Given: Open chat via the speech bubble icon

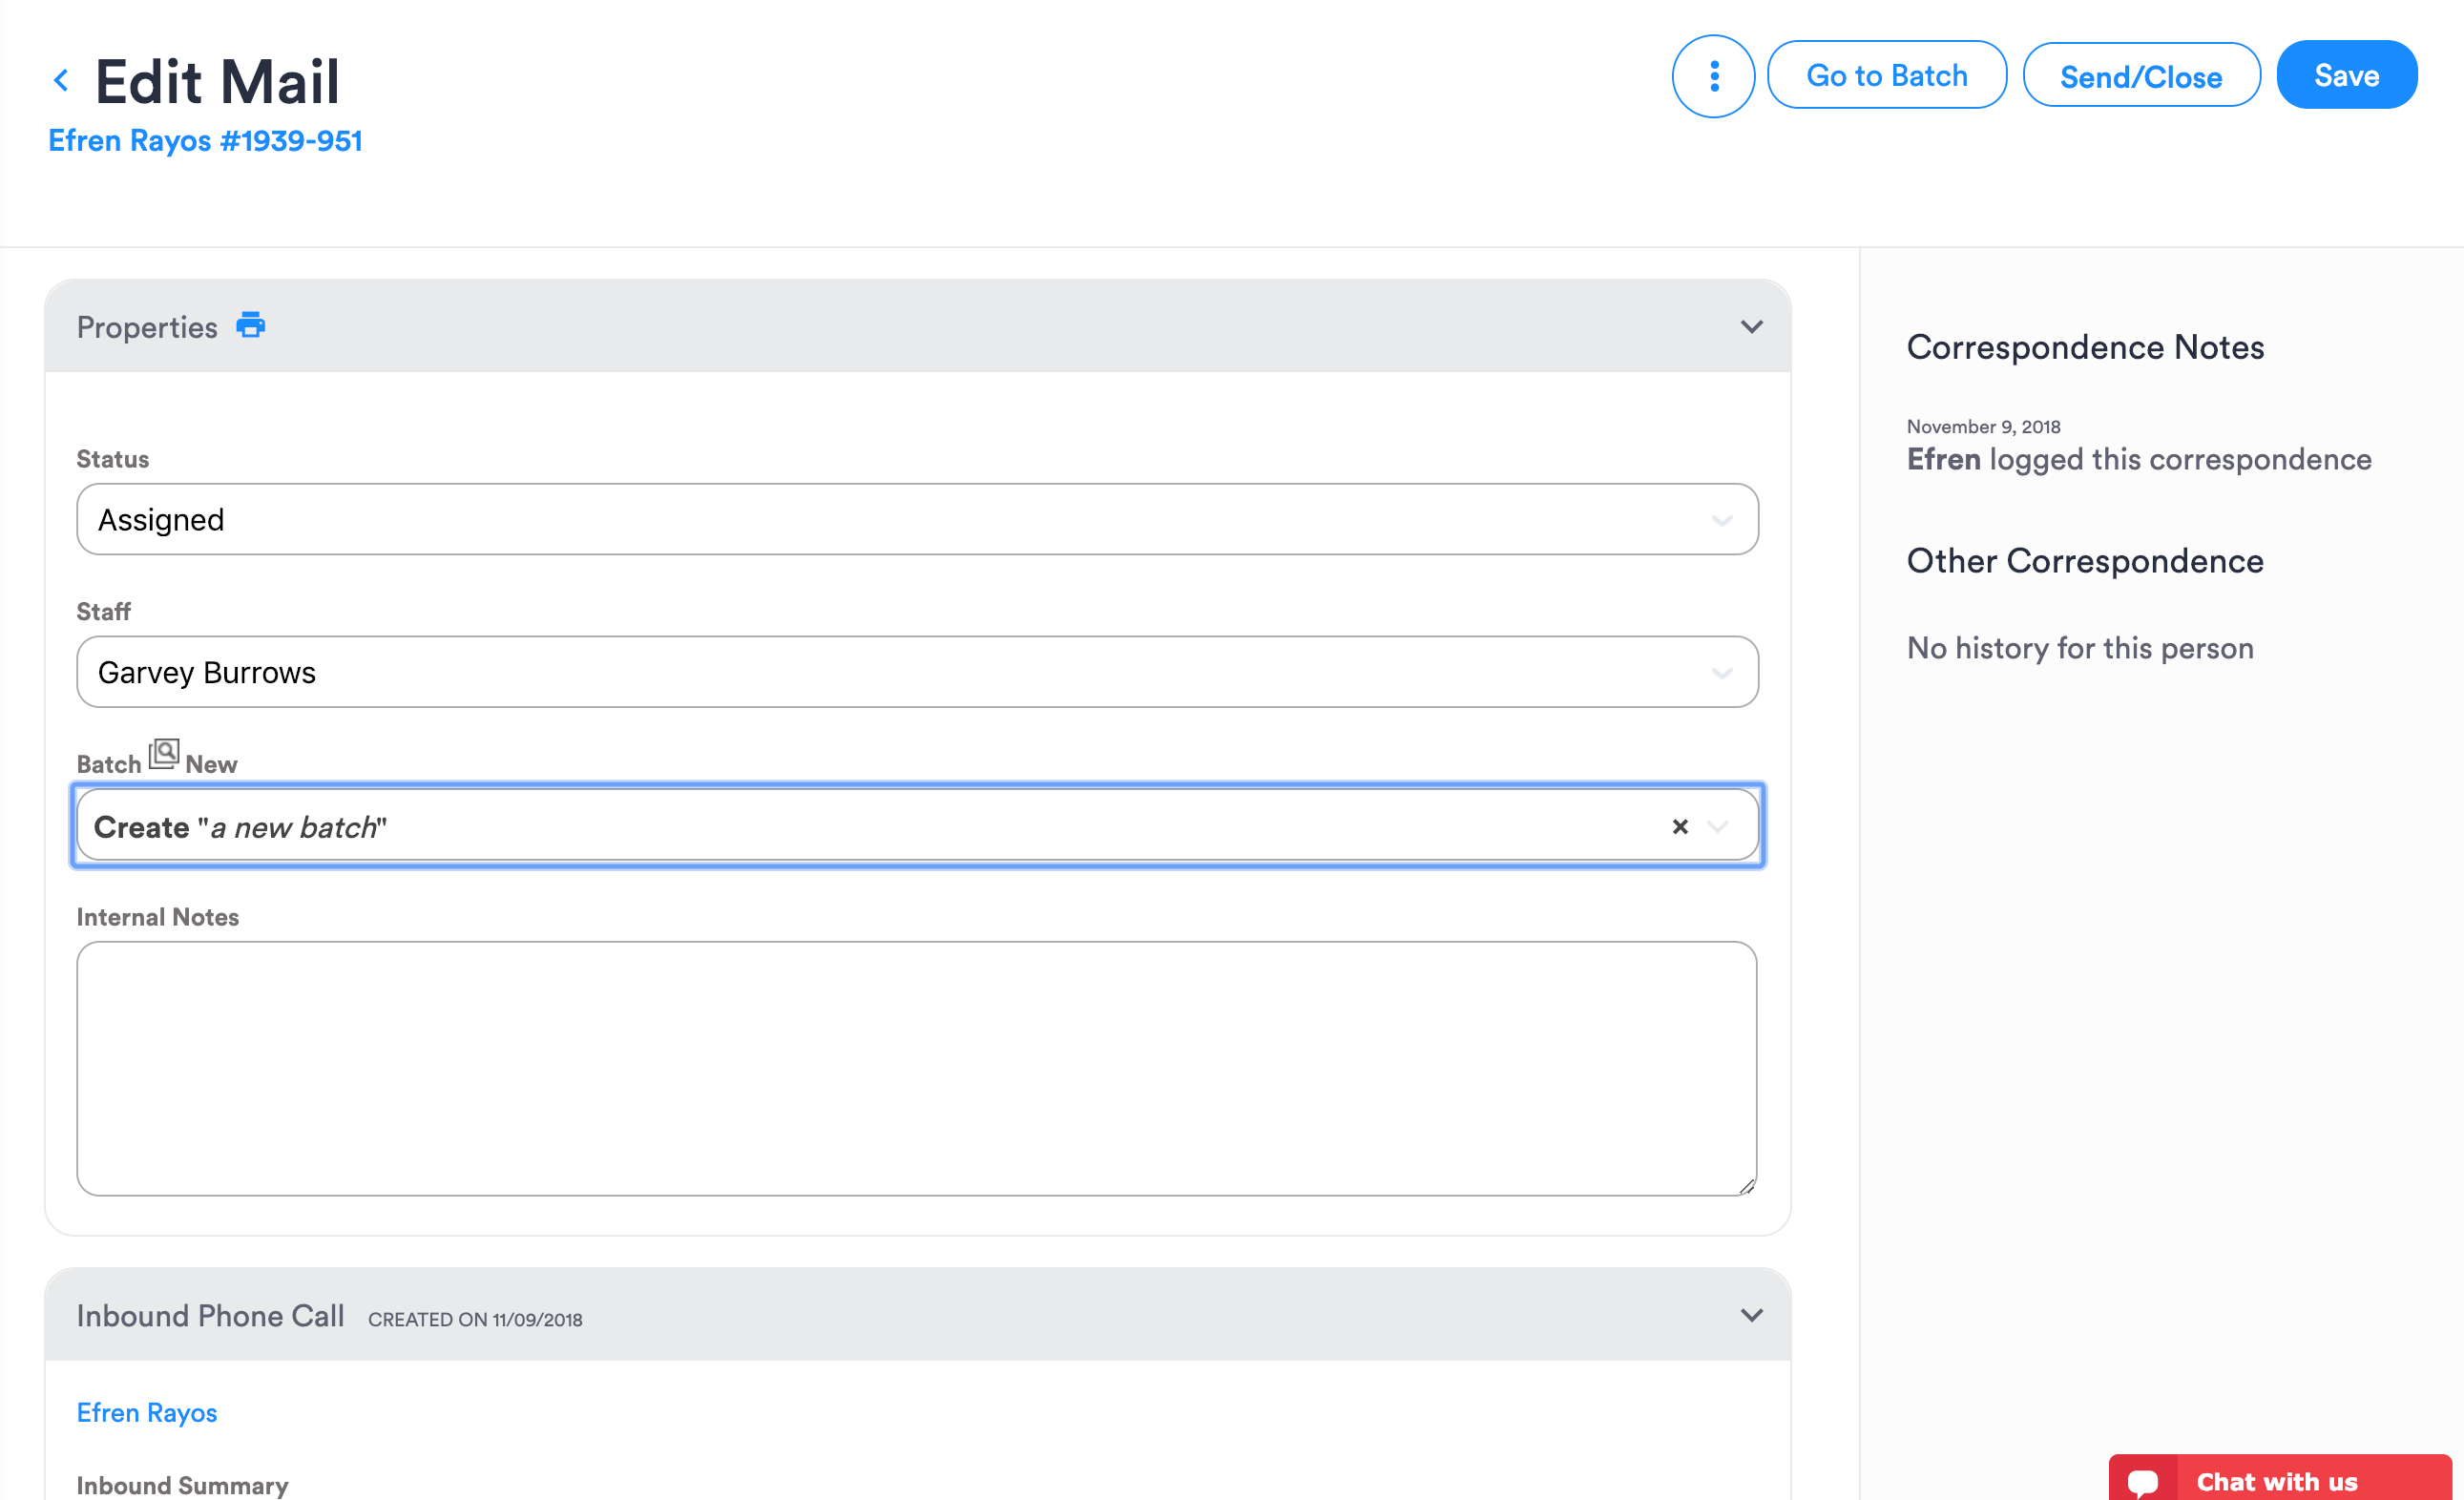Looking at the screenshot, I should (x=2145, y=1481).
